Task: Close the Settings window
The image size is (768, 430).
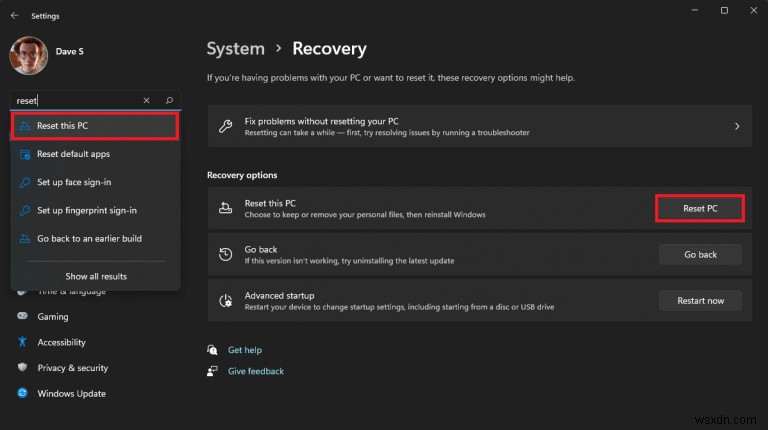Action: 753,10
